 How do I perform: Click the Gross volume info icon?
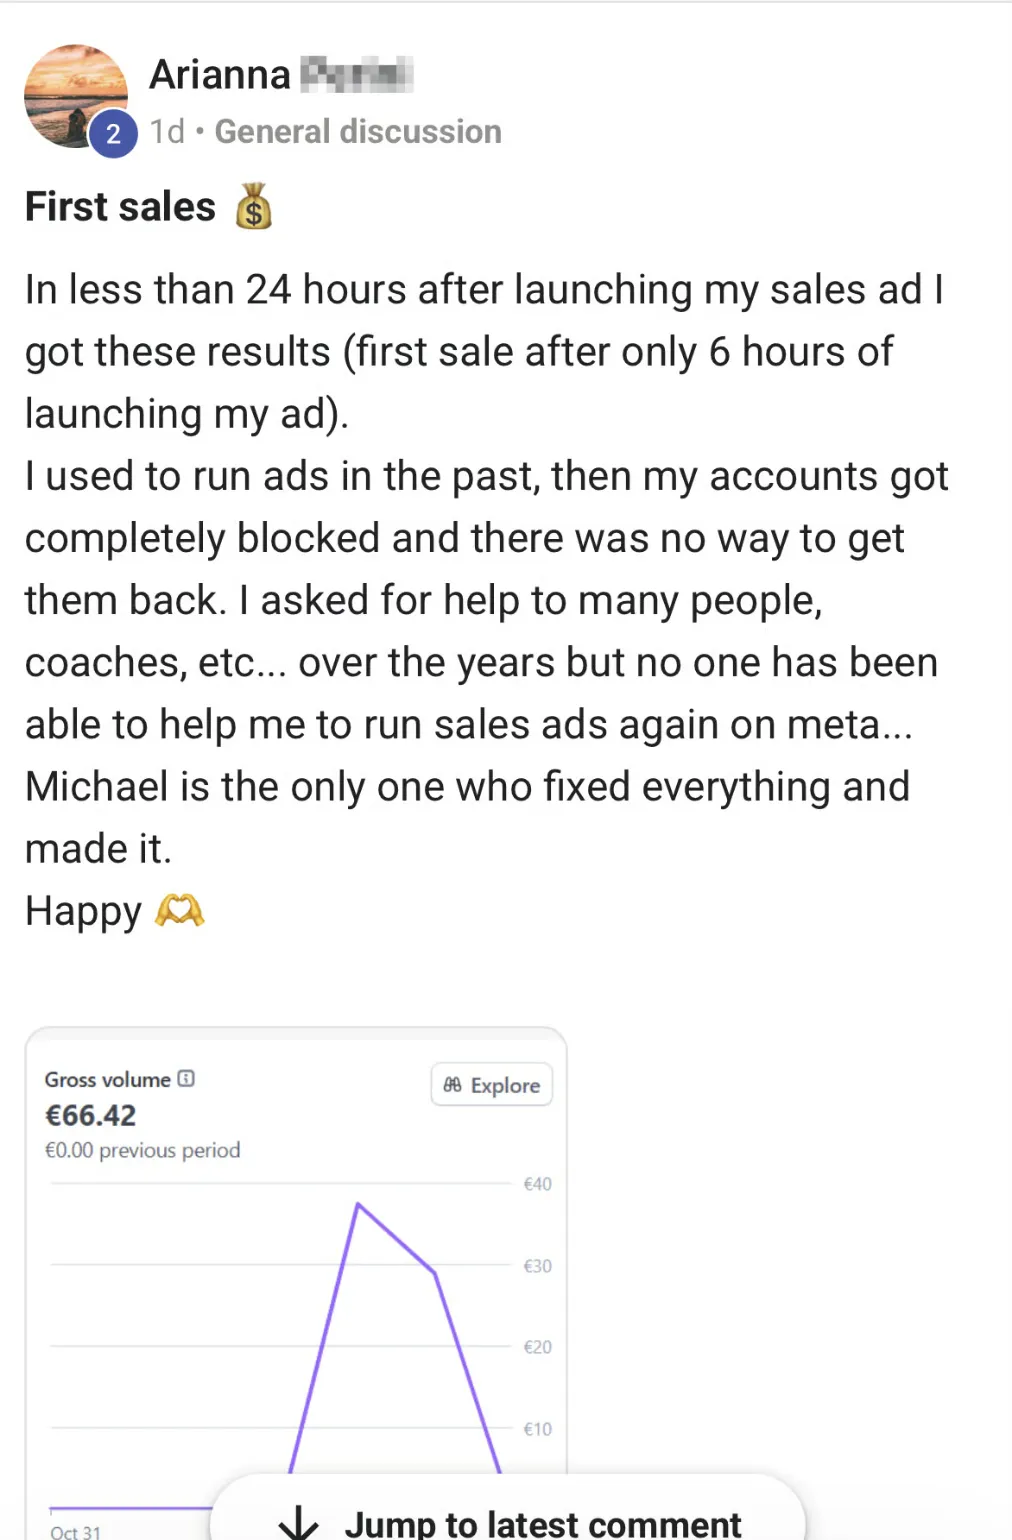(x=186, y=1078)
